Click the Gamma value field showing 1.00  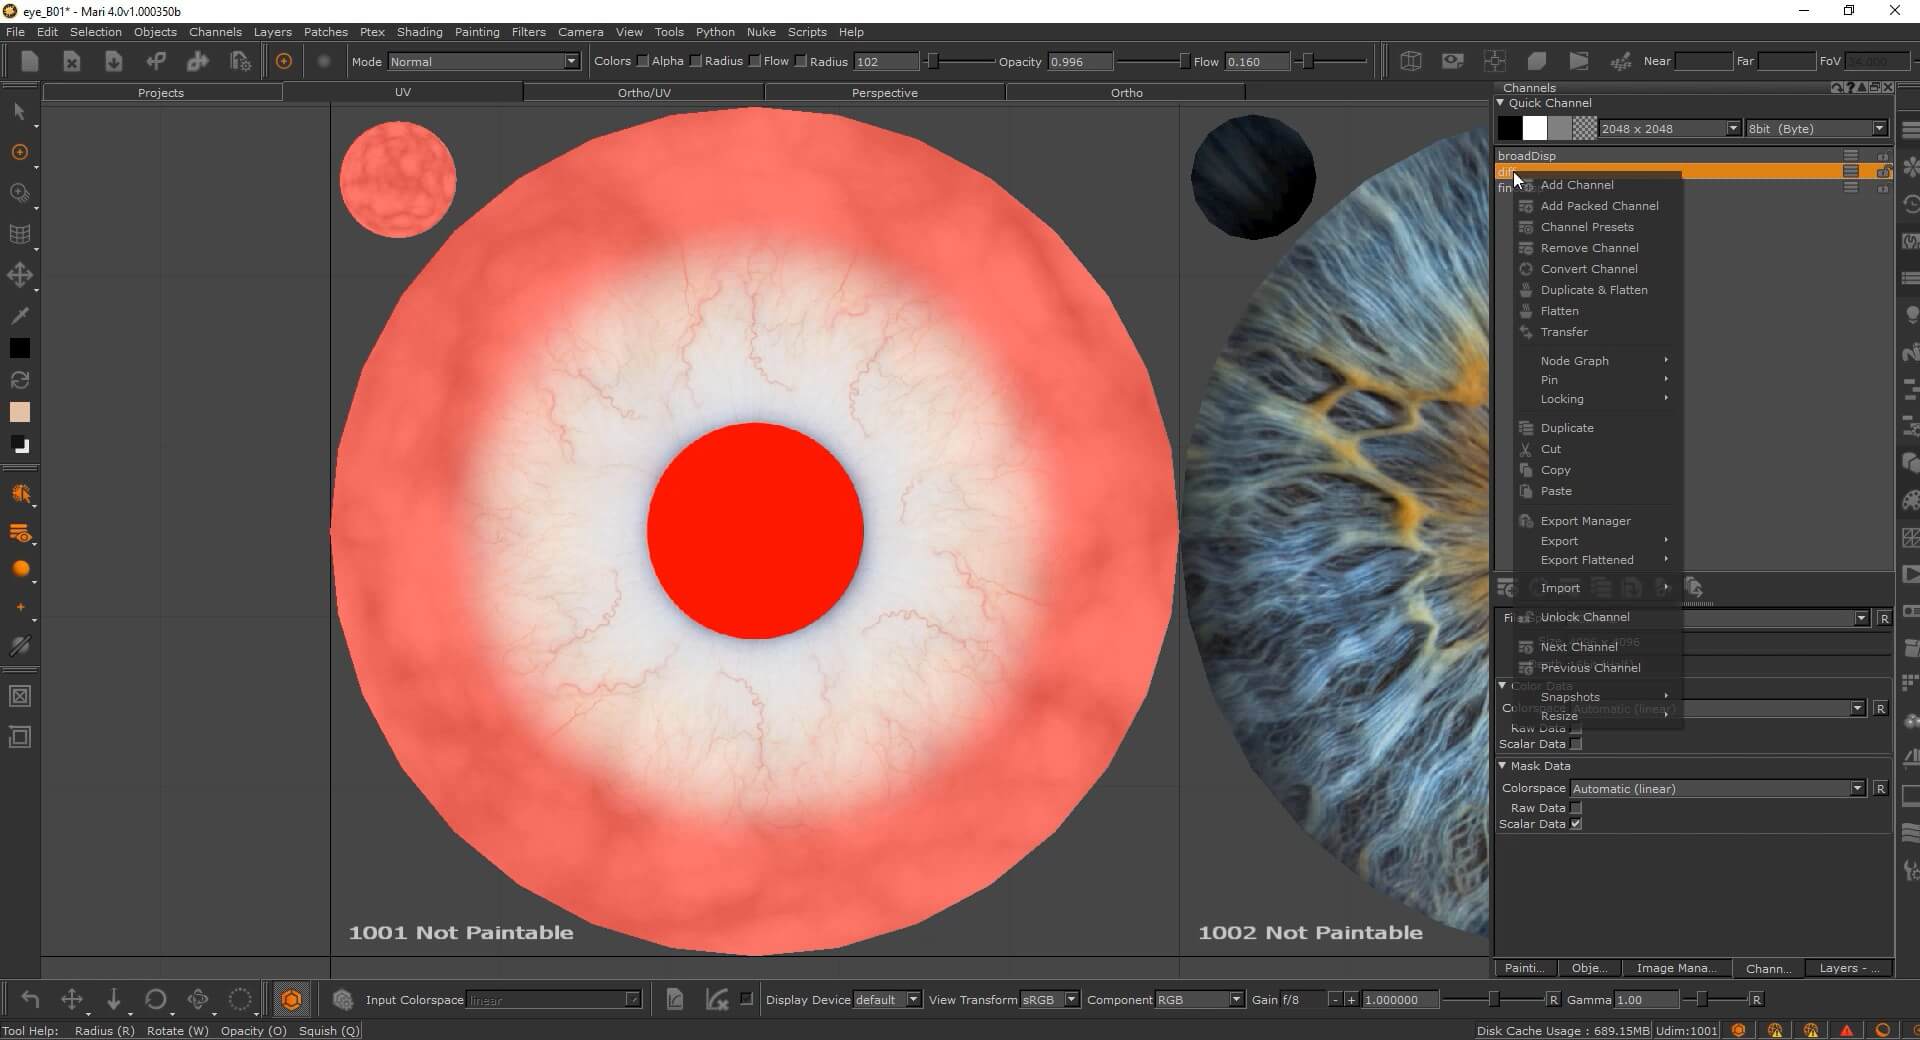pyautogui.click(x=1645, y=999)
